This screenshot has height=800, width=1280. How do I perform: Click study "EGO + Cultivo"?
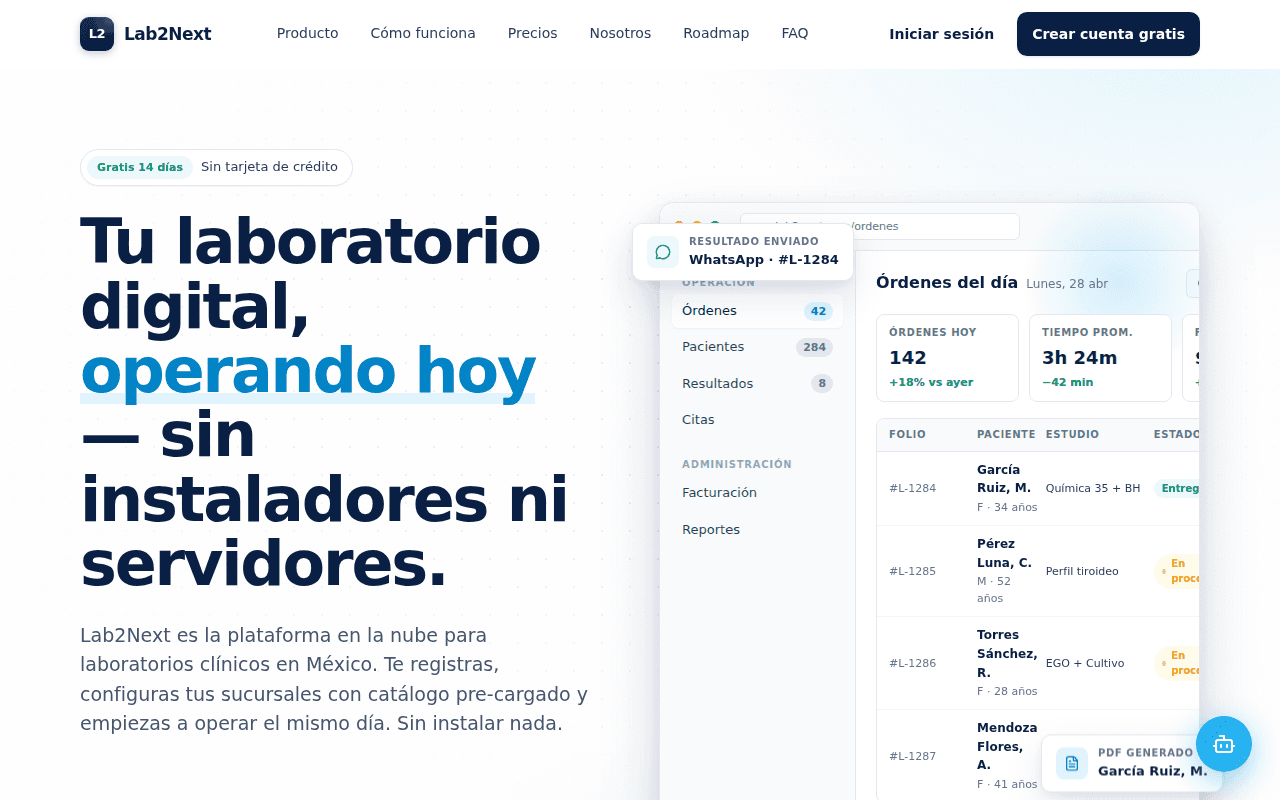[1085, 664]
